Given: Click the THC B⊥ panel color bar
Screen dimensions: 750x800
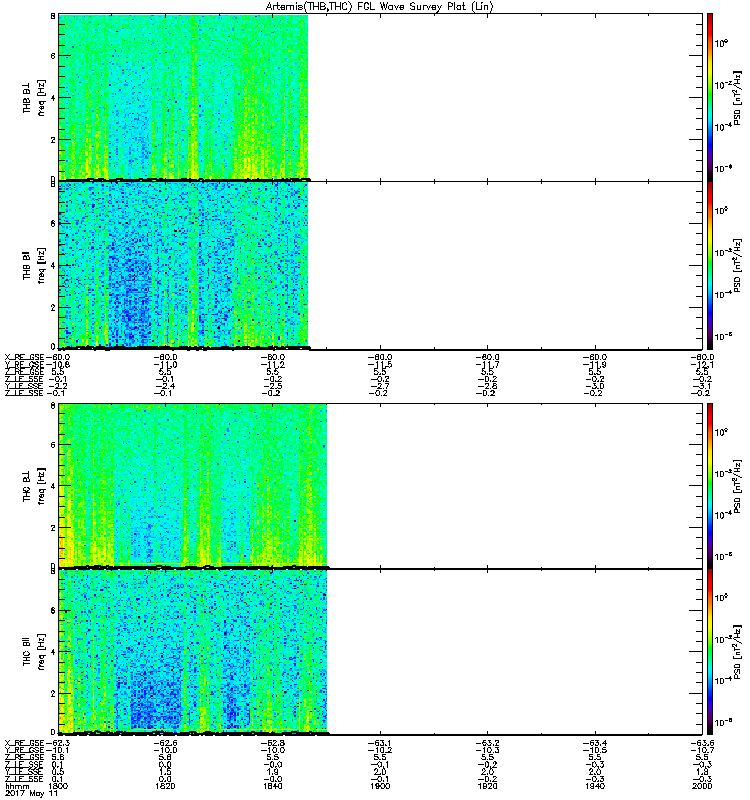Looking at the screenshot, I should coord(710,486).
